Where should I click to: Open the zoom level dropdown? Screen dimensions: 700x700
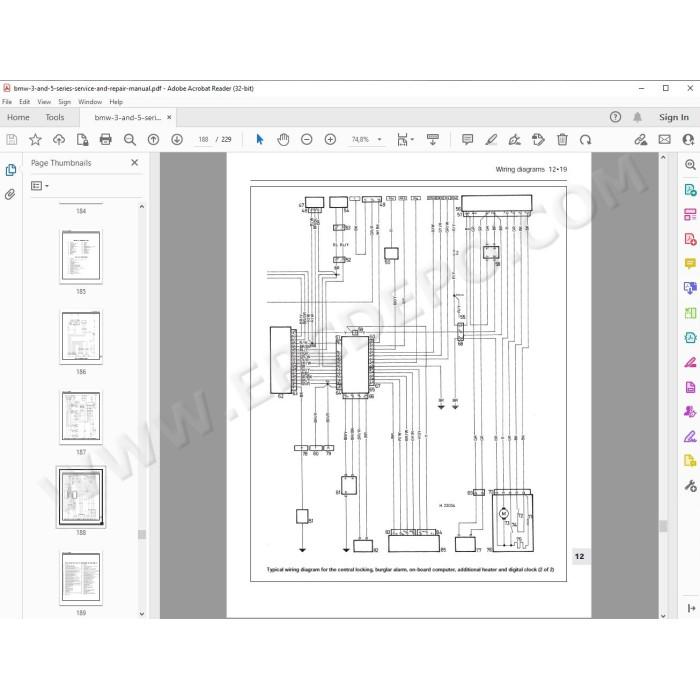click(x=379, y=140)
